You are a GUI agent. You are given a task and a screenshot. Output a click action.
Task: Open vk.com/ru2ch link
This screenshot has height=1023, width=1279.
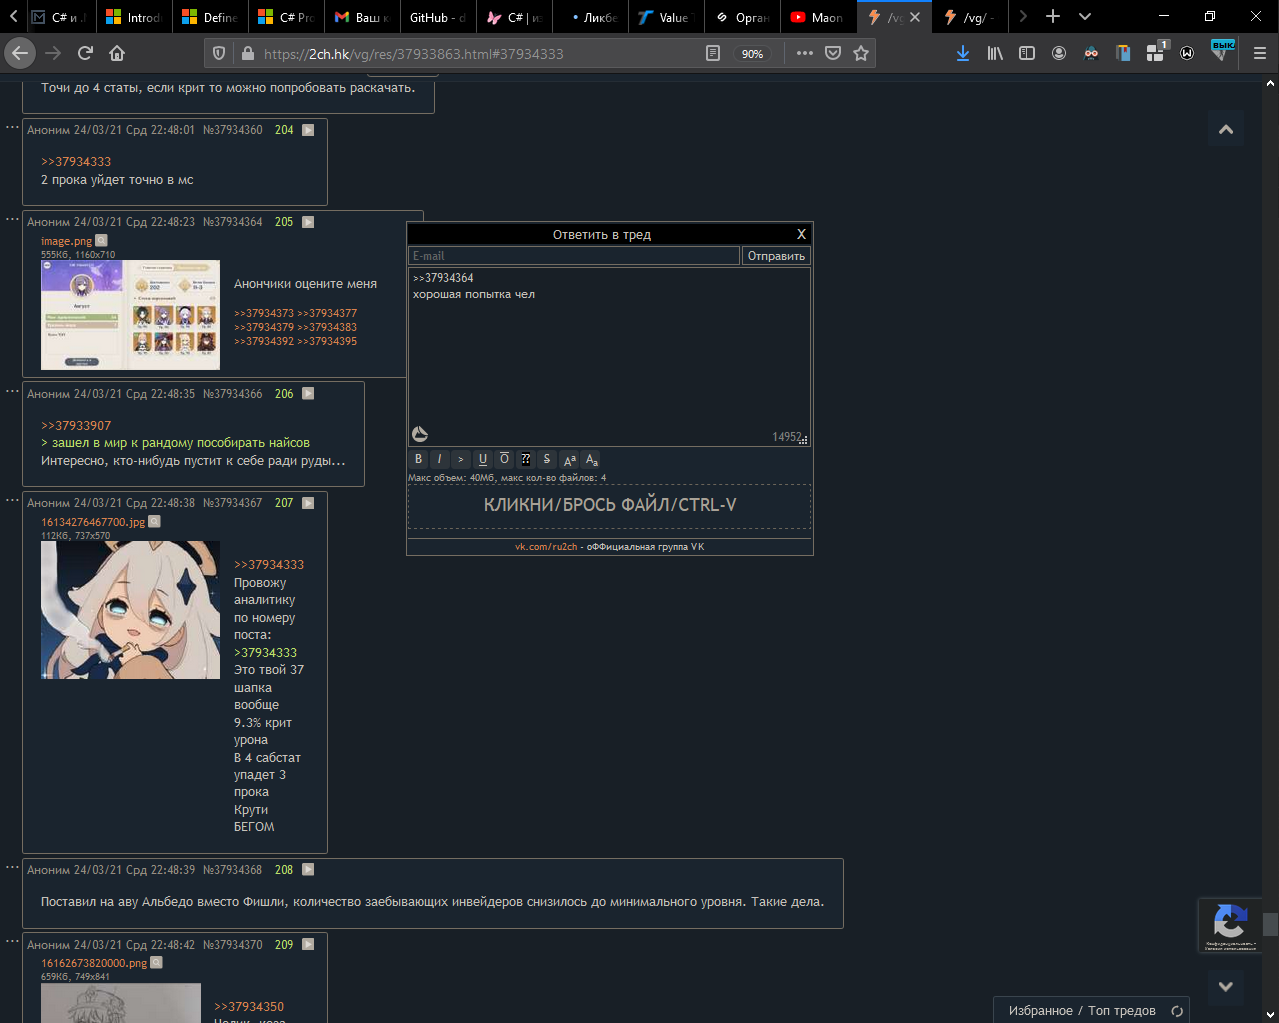pos(546,547)
